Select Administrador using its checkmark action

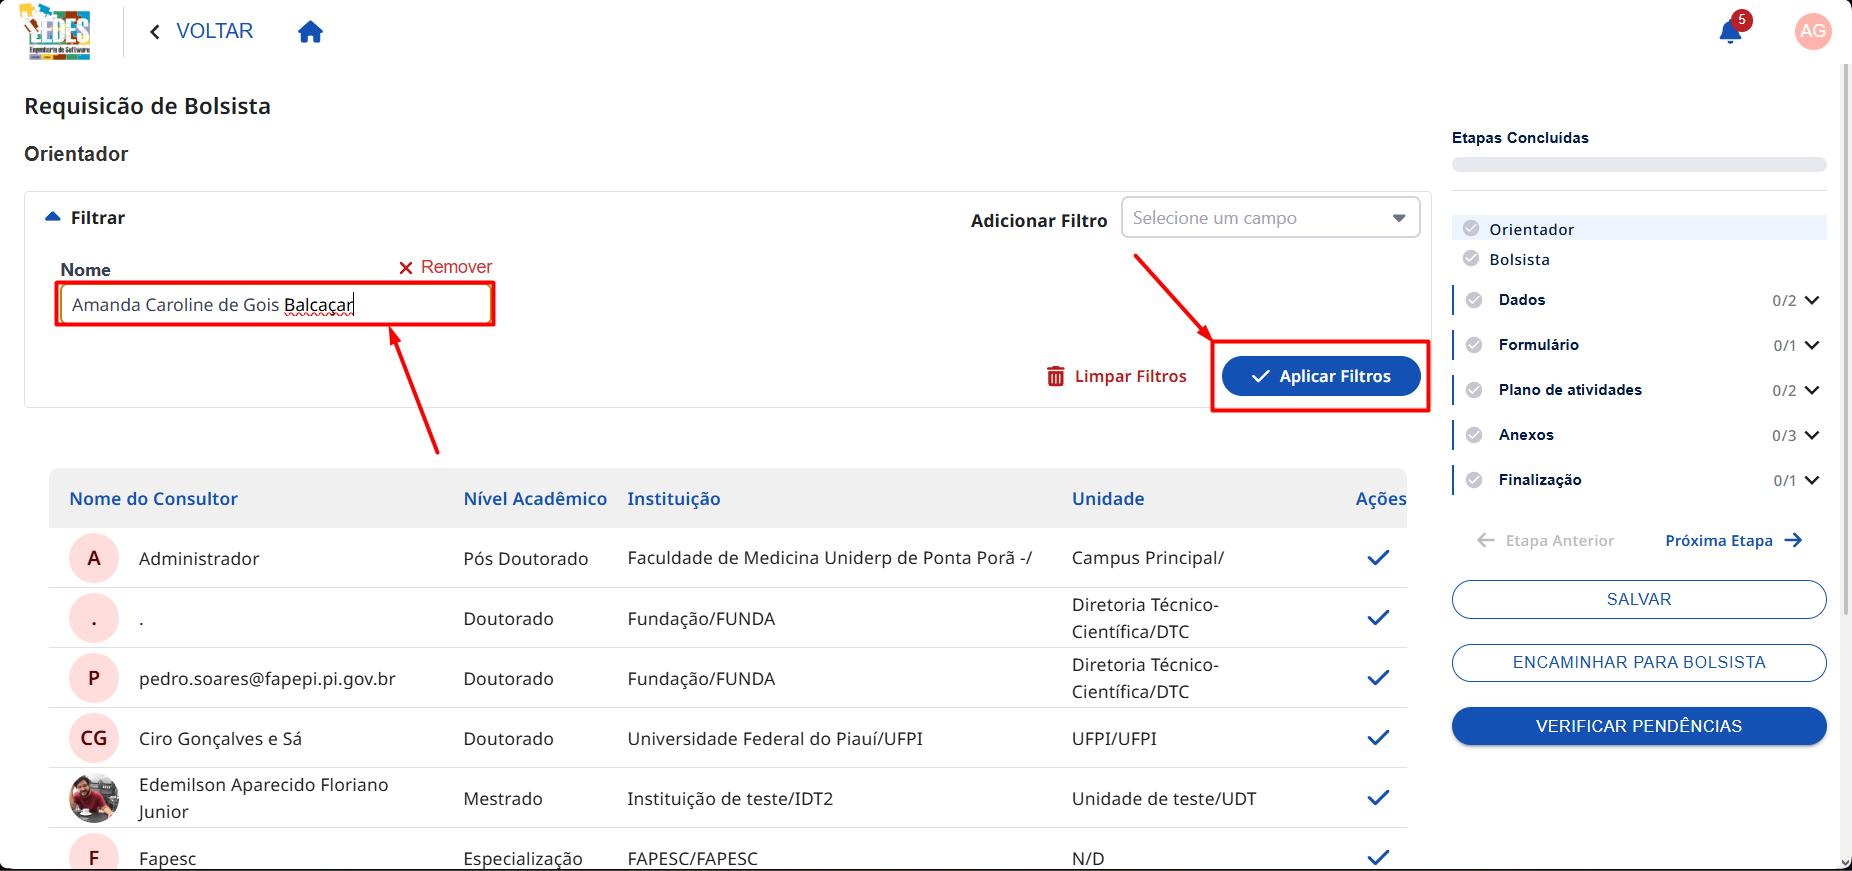[x=1378, y=558]
